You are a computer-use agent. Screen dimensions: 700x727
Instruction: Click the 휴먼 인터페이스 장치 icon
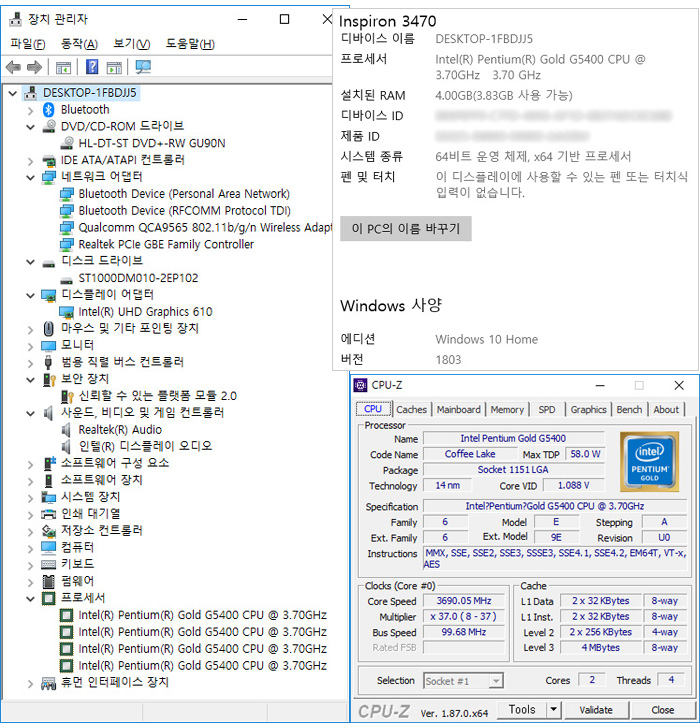point(49,682)
